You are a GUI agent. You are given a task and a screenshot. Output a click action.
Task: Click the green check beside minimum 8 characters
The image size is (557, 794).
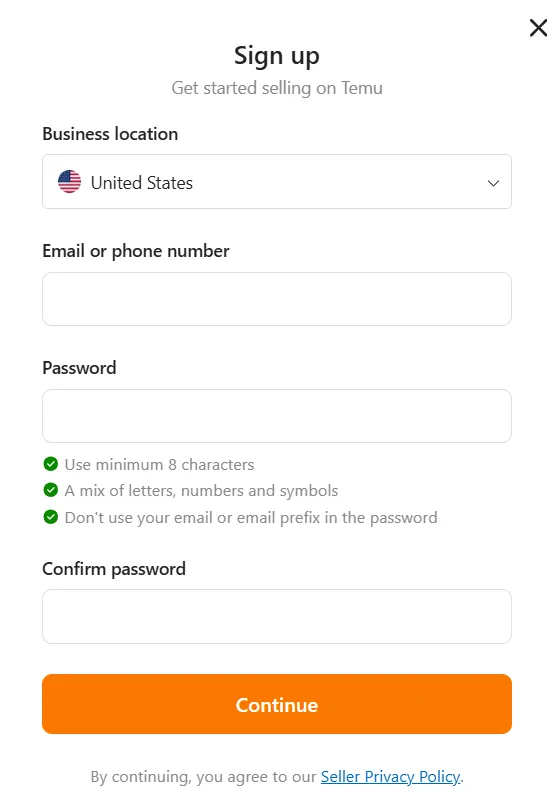(x=51, y=463)
